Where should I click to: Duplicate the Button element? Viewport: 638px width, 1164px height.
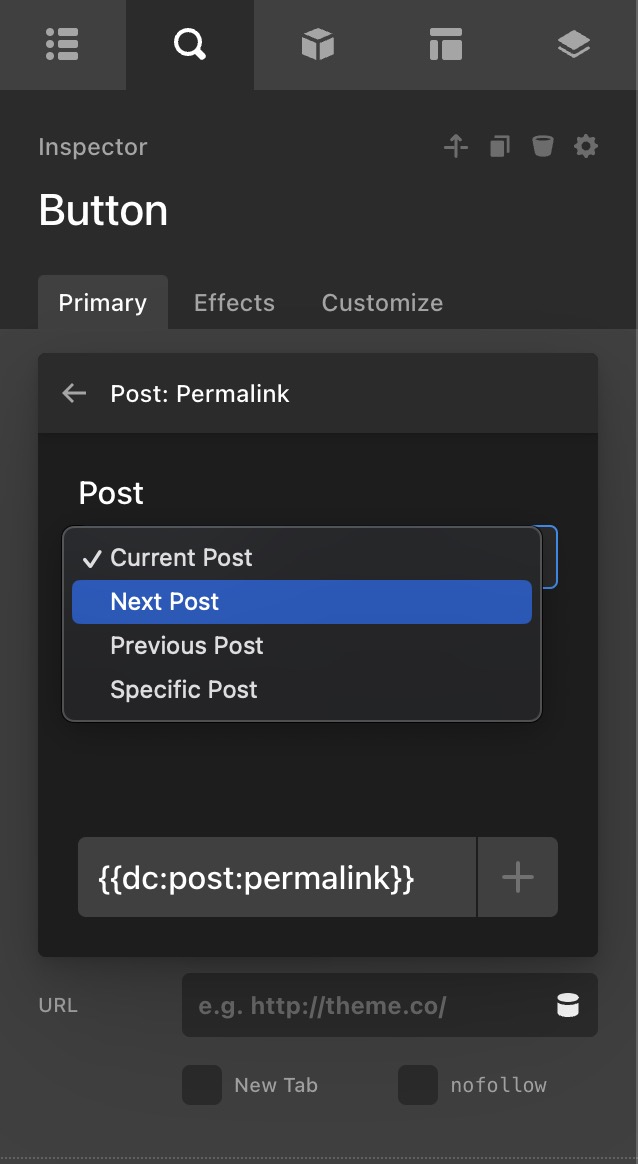[x=499, y=147]
